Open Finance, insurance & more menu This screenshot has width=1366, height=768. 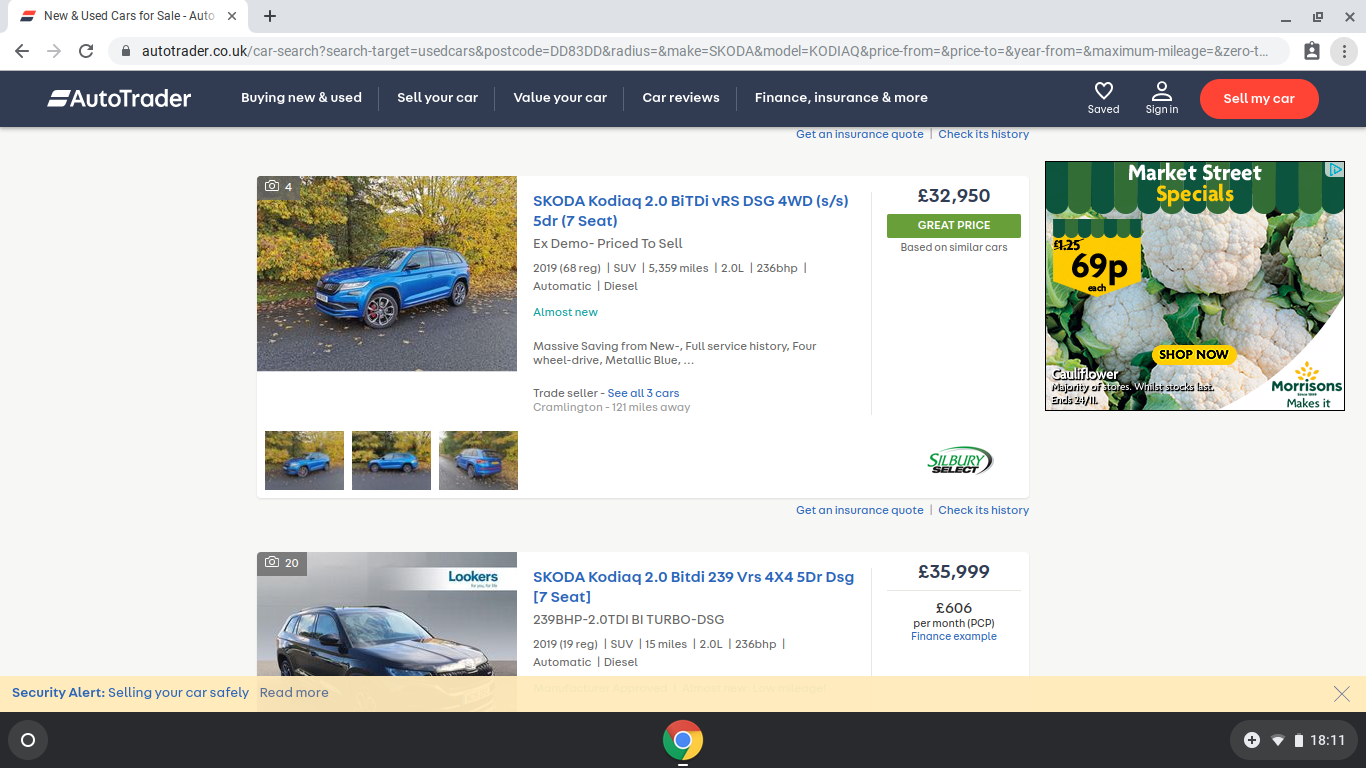(841, 98)
